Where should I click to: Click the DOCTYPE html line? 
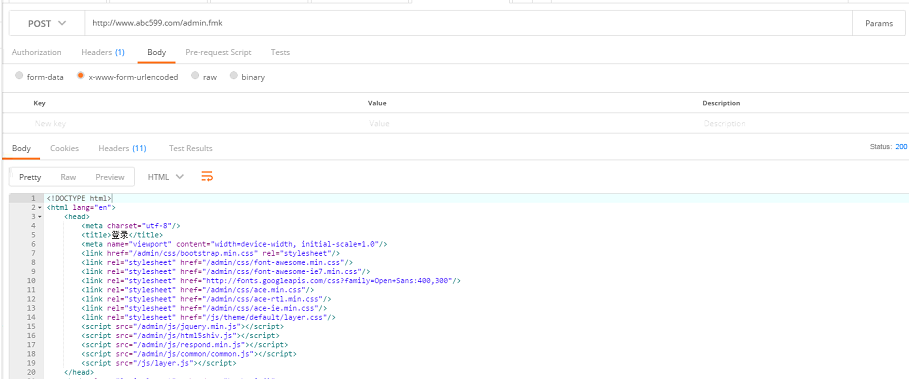pyautogui.click(x=79, y=198)
